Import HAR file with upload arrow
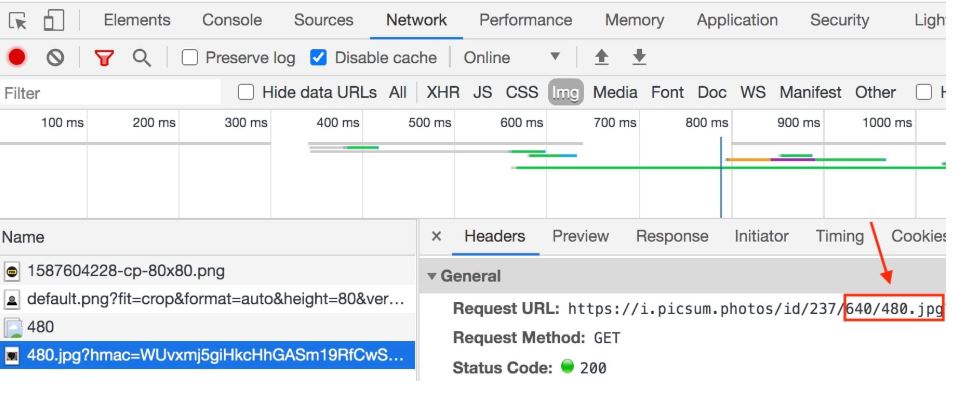953x400 pixels. pyautogui.click(x=601, y=57)
